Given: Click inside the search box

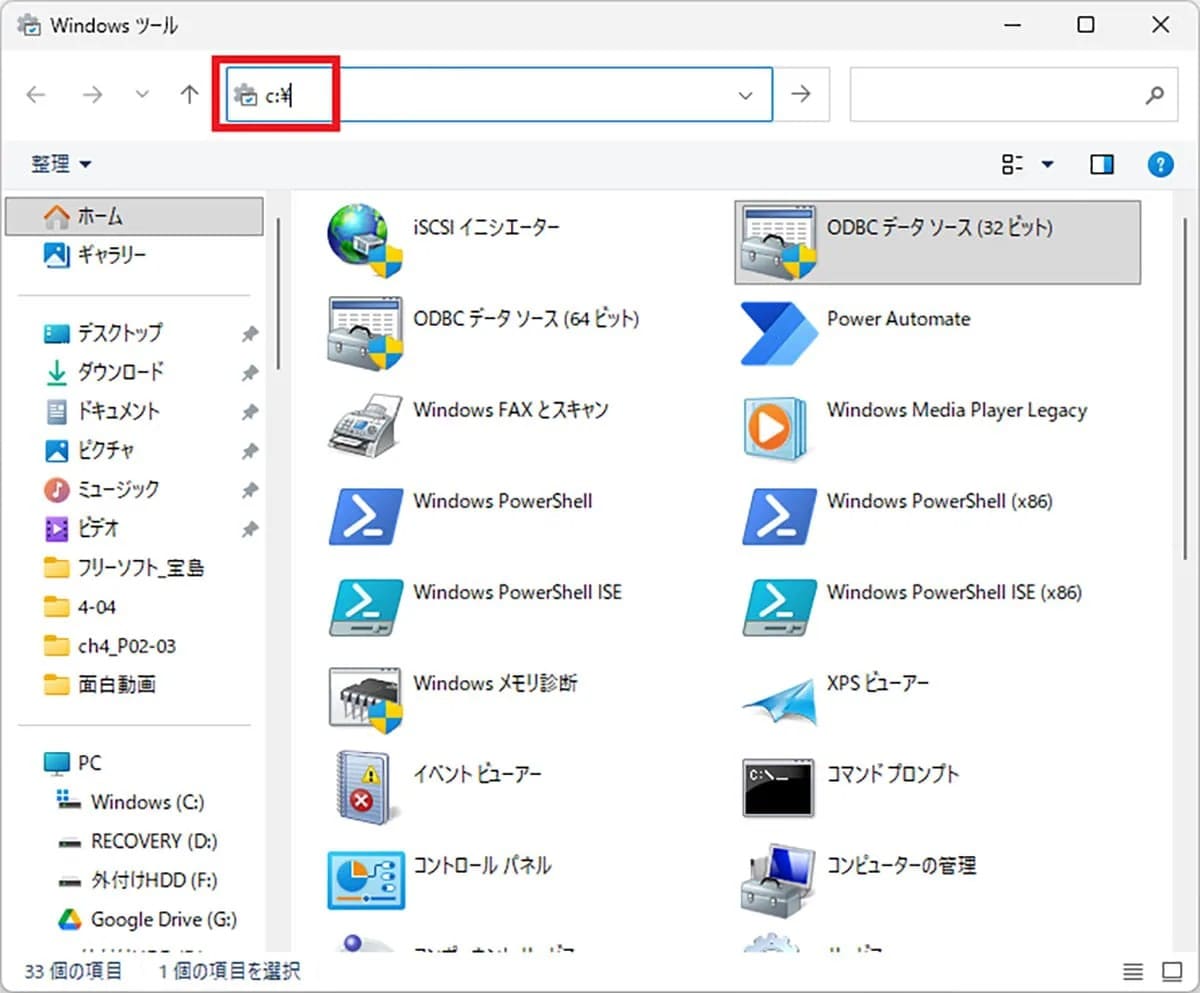Looking at the screenshot, I should click(x=1000, y=94).
